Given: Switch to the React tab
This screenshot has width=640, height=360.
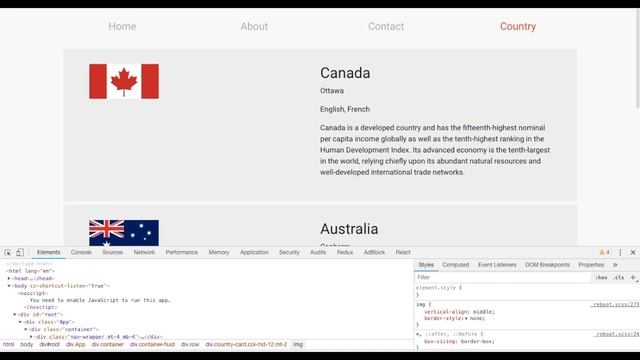Looking at the screenshot, I should (x=403, y=252).
